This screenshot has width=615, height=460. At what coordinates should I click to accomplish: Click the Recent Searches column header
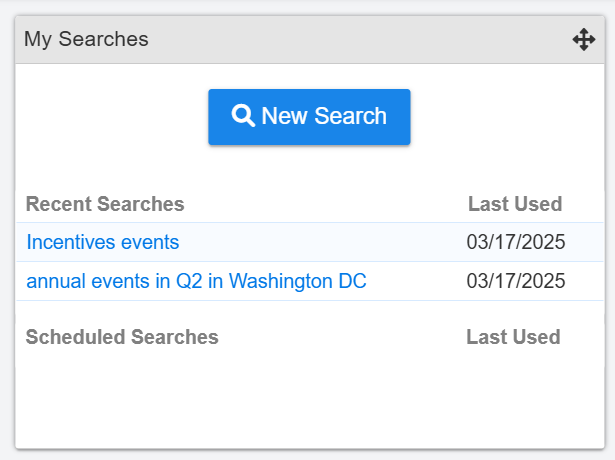tap(105, 204)
